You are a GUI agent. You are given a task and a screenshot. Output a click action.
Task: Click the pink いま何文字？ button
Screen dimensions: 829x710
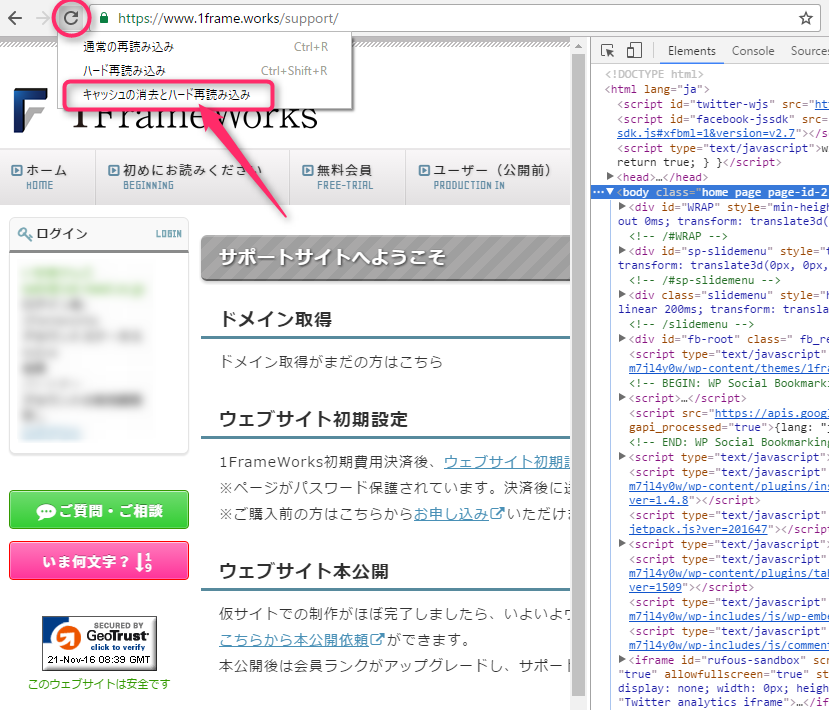point(99,561)
